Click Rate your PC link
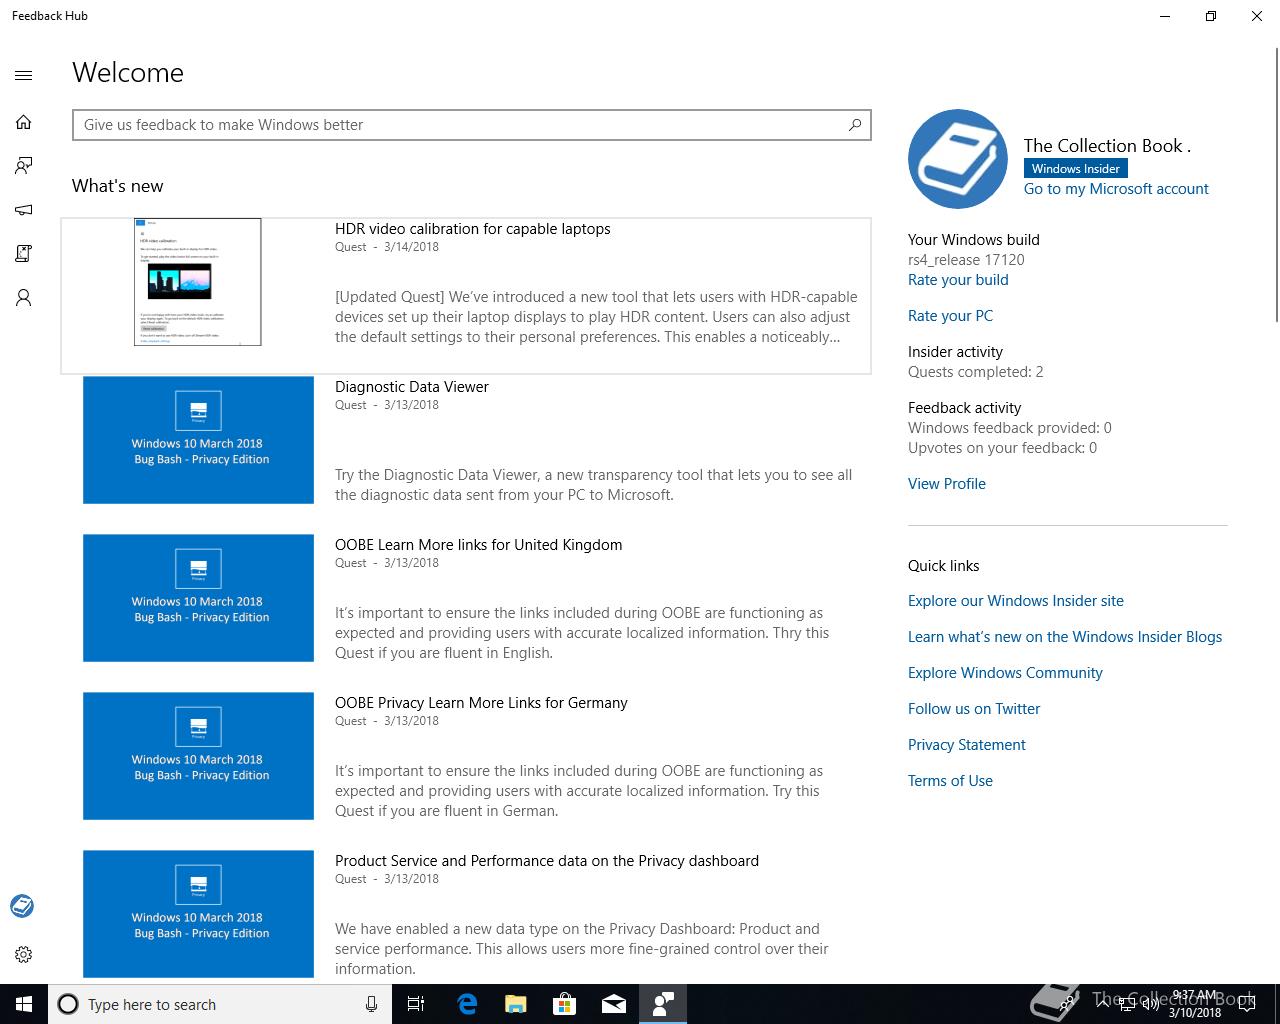1280x1024 pixels. click(x=950, y=316)
